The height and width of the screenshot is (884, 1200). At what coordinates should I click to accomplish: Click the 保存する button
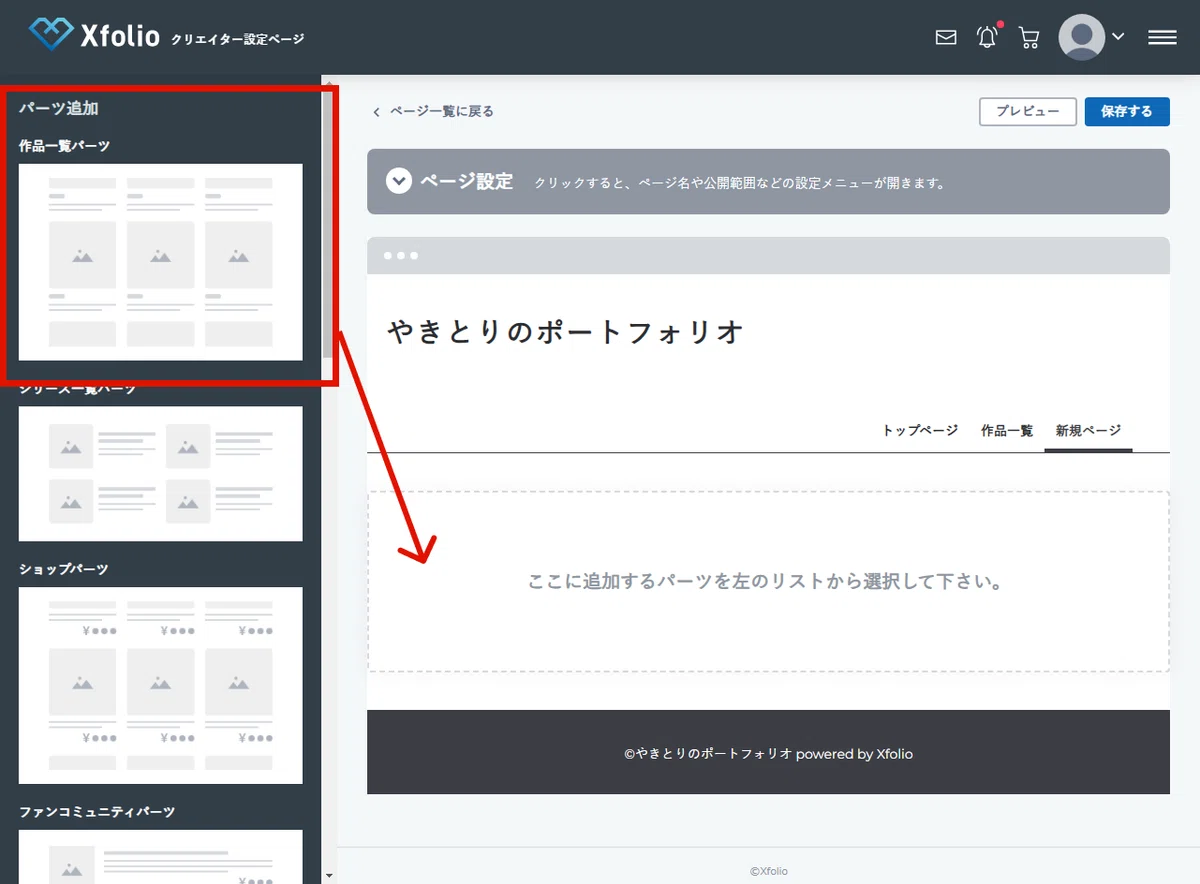click(1127, 111)
